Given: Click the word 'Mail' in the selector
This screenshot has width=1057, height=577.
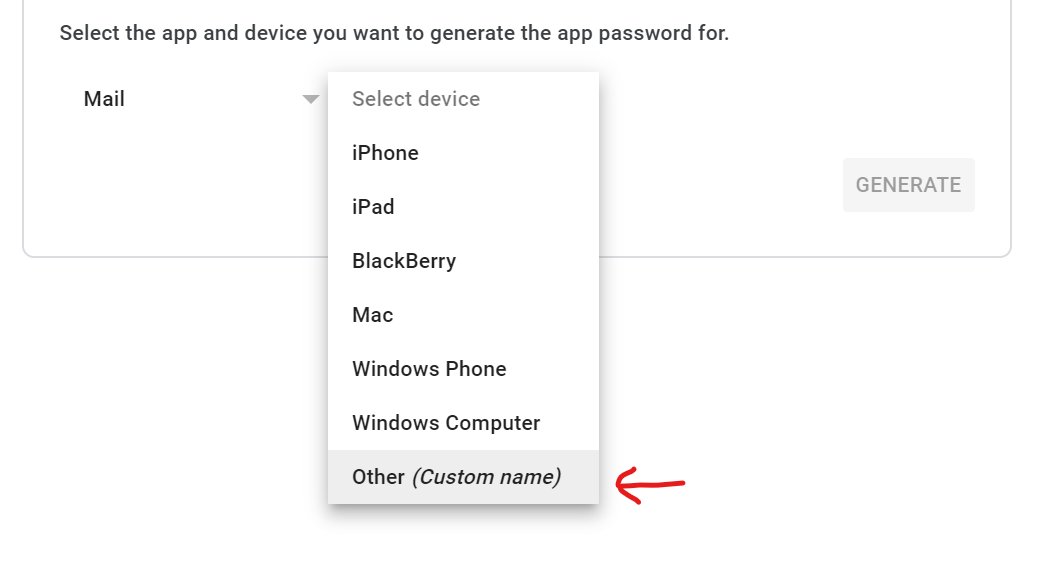Looking at the screenshot, I should (104, 99).
